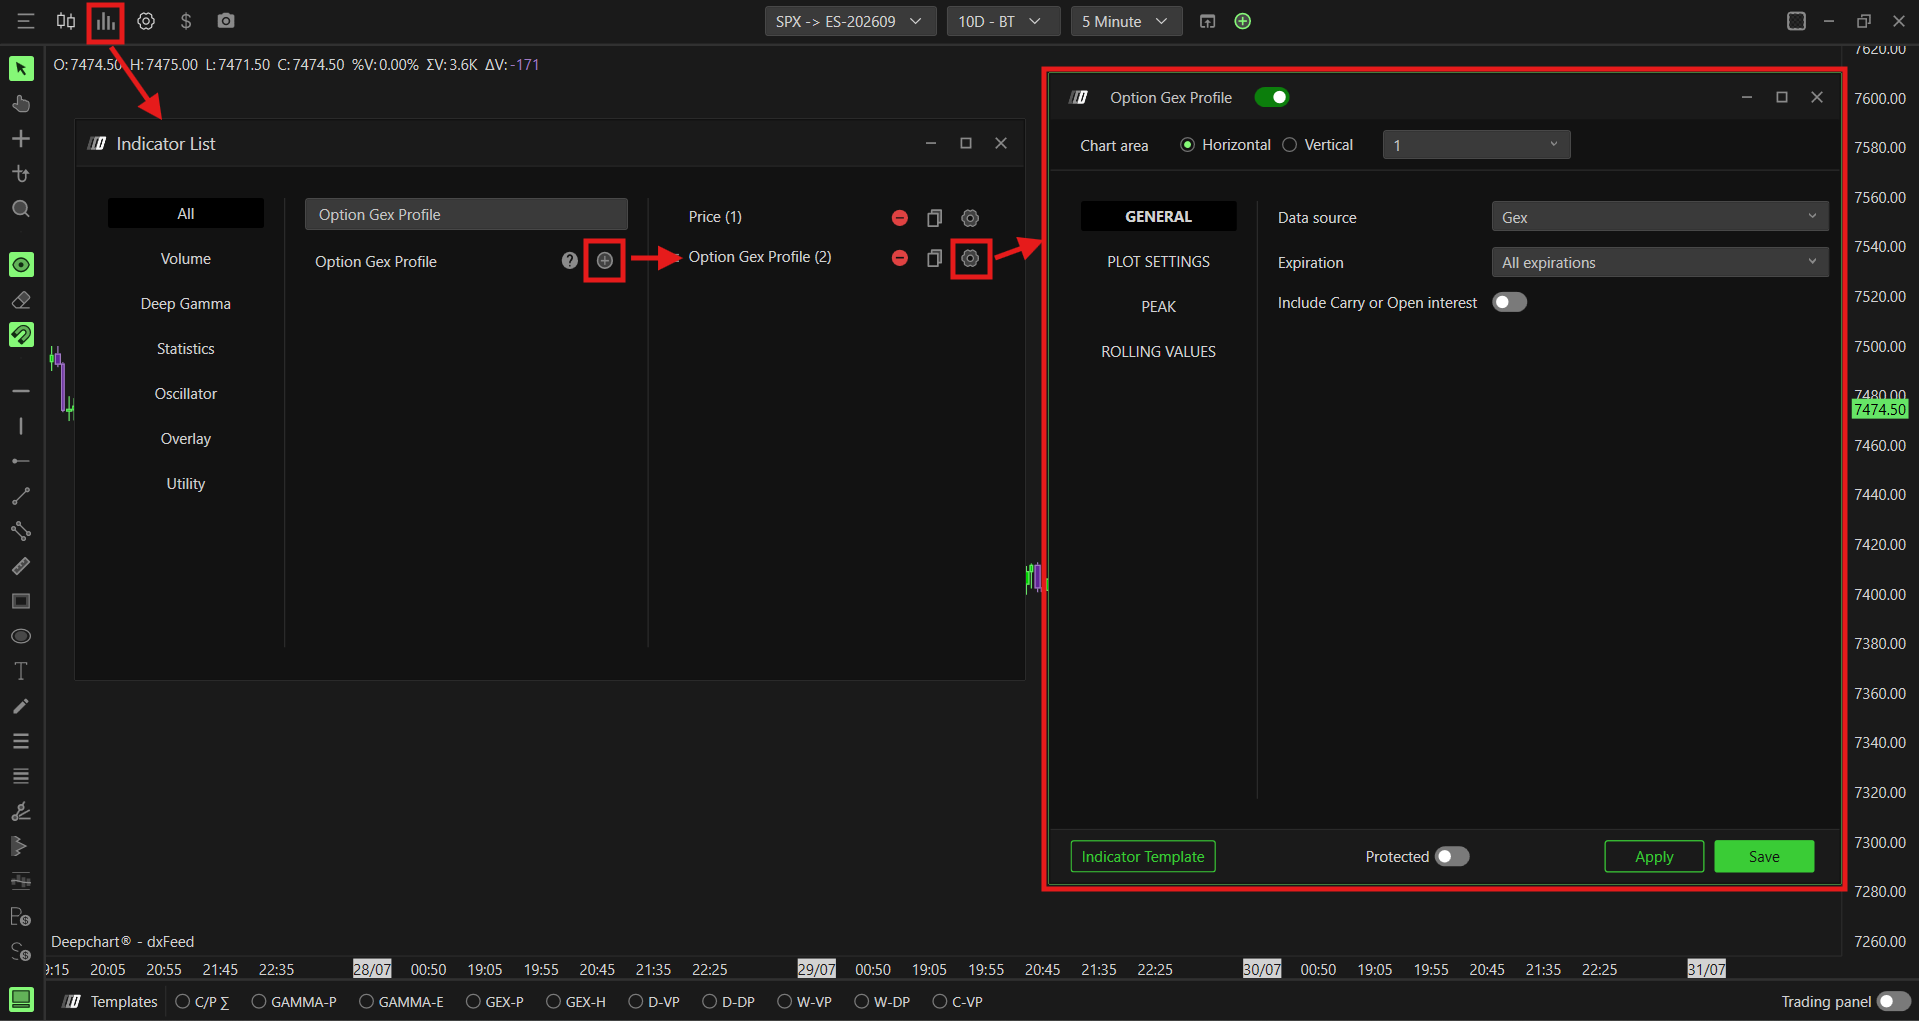Add Option Gex Profile with plus icon
The height and width of the screenshot is (1021, 1919).
click(x=605, y=260)
